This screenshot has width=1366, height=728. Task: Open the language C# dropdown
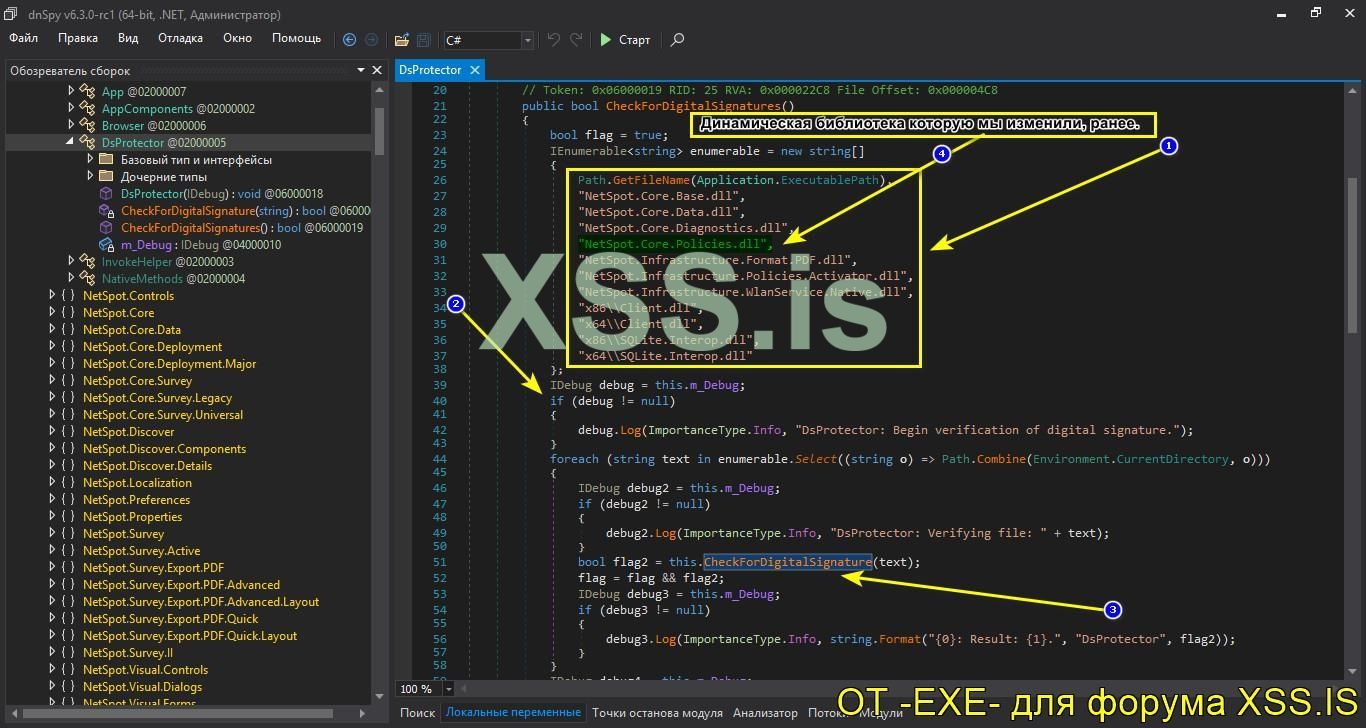coord(527,40)
